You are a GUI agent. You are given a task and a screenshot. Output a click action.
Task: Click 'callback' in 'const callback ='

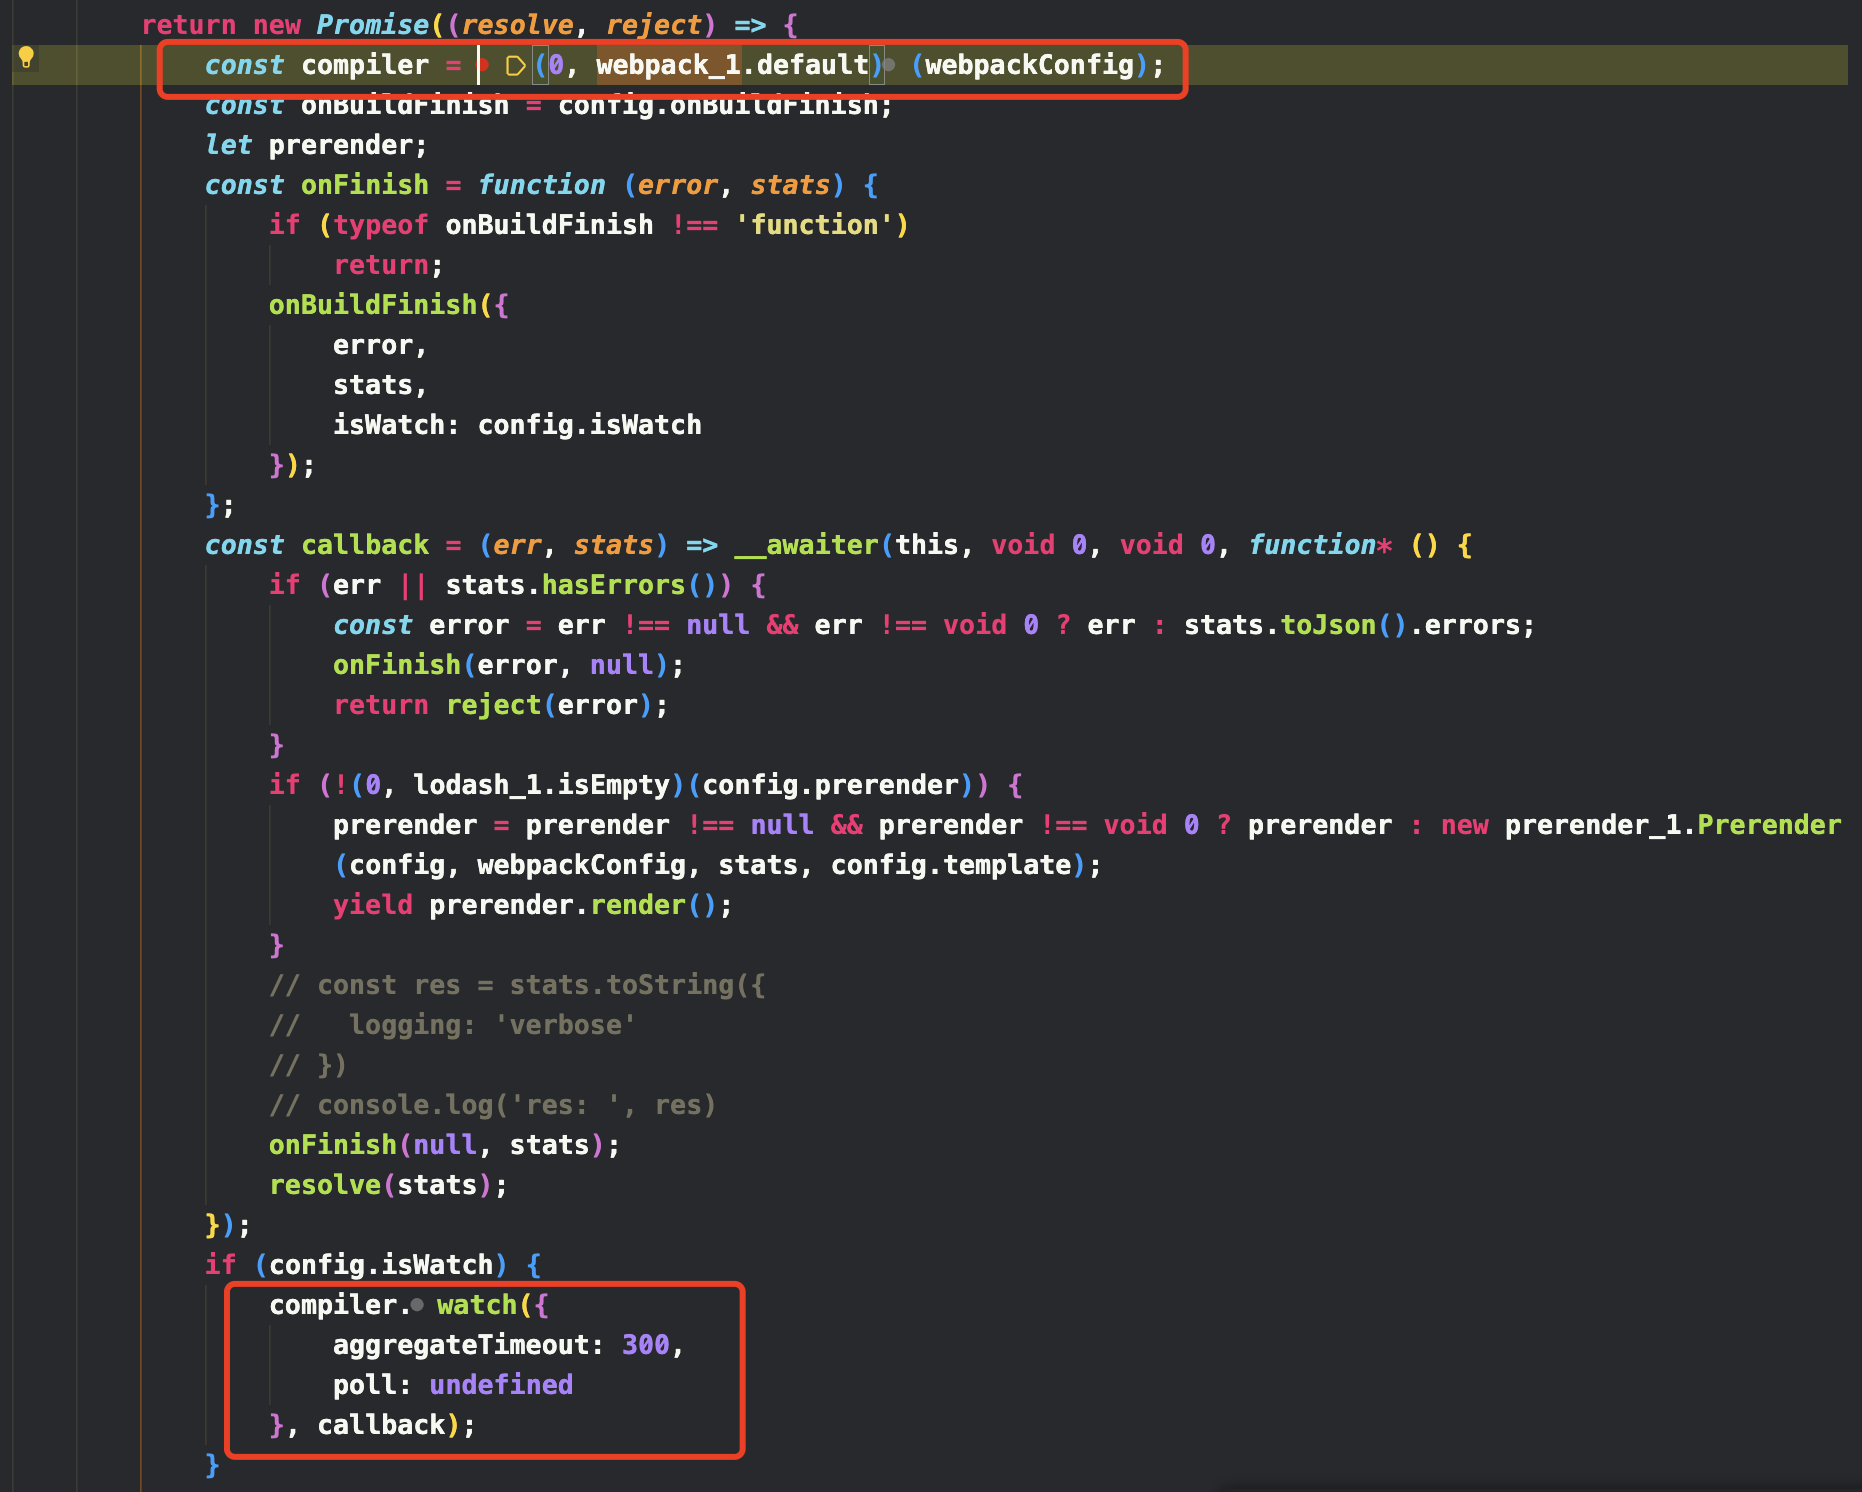click(365, 545)
